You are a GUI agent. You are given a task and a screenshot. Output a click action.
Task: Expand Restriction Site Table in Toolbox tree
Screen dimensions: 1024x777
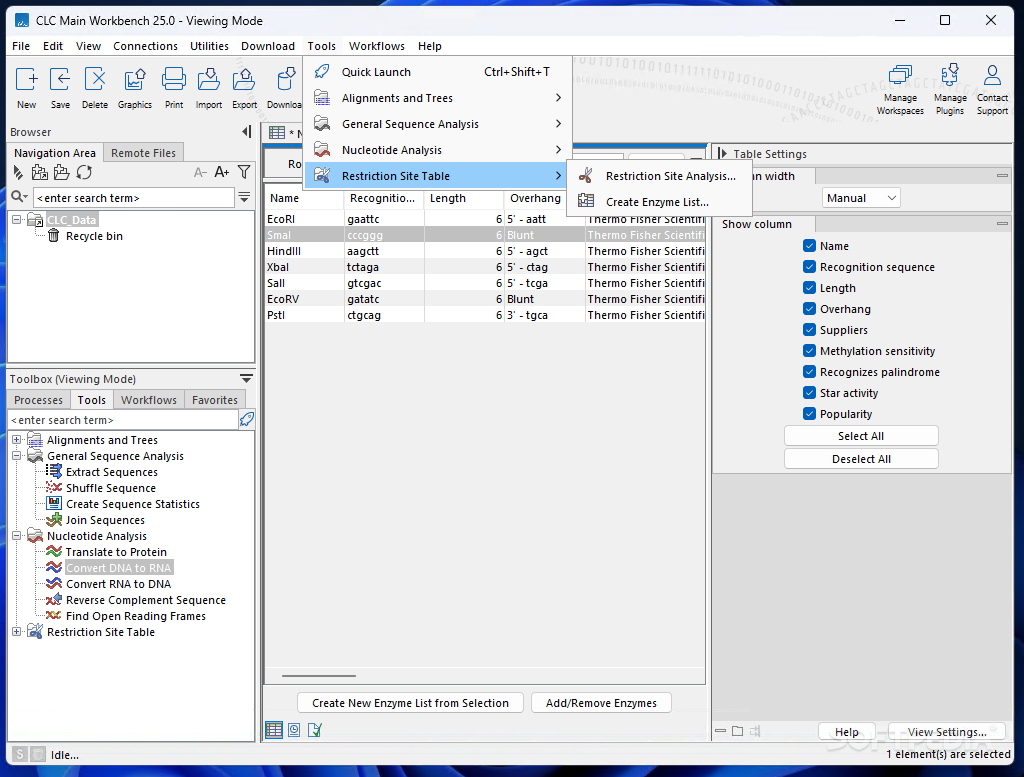17,631
